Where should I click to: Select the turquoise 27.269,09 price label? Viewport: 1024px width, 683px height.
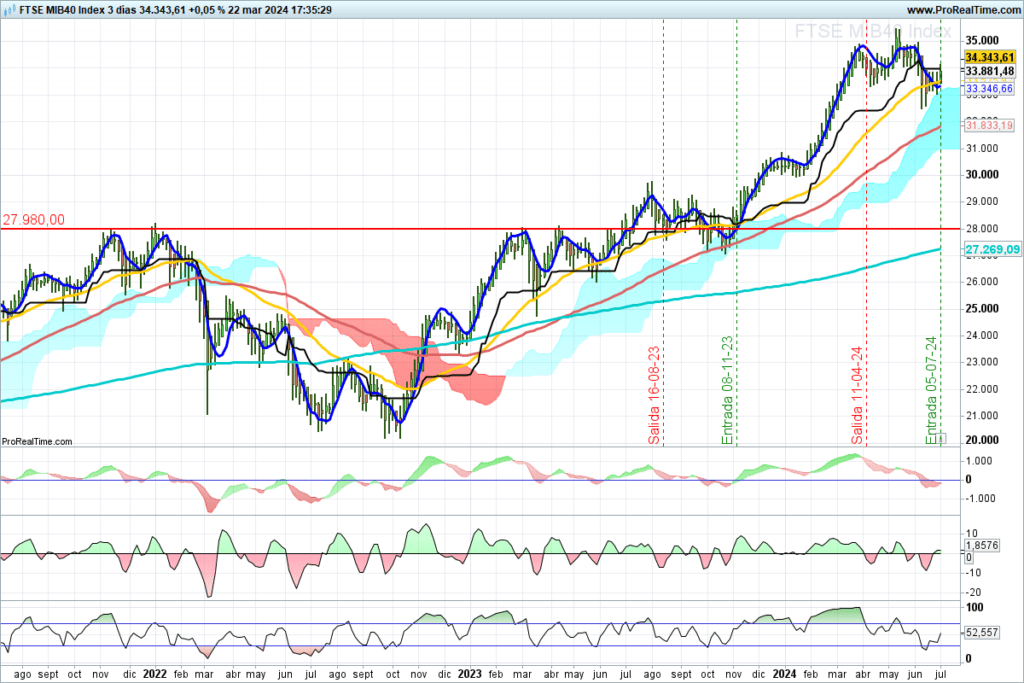pos(992,249)
